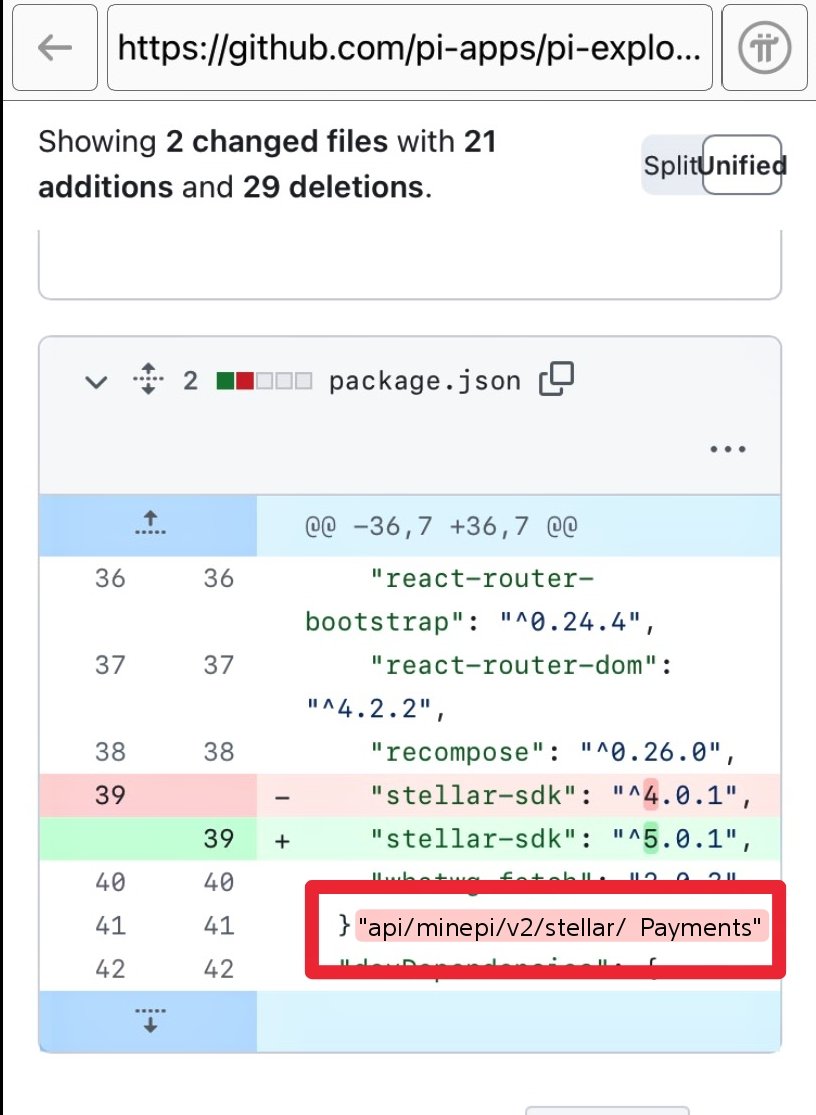Viewport: 816px width, 1115px height.
Task: Open package.json three-dot options menu
Action: 728,449
